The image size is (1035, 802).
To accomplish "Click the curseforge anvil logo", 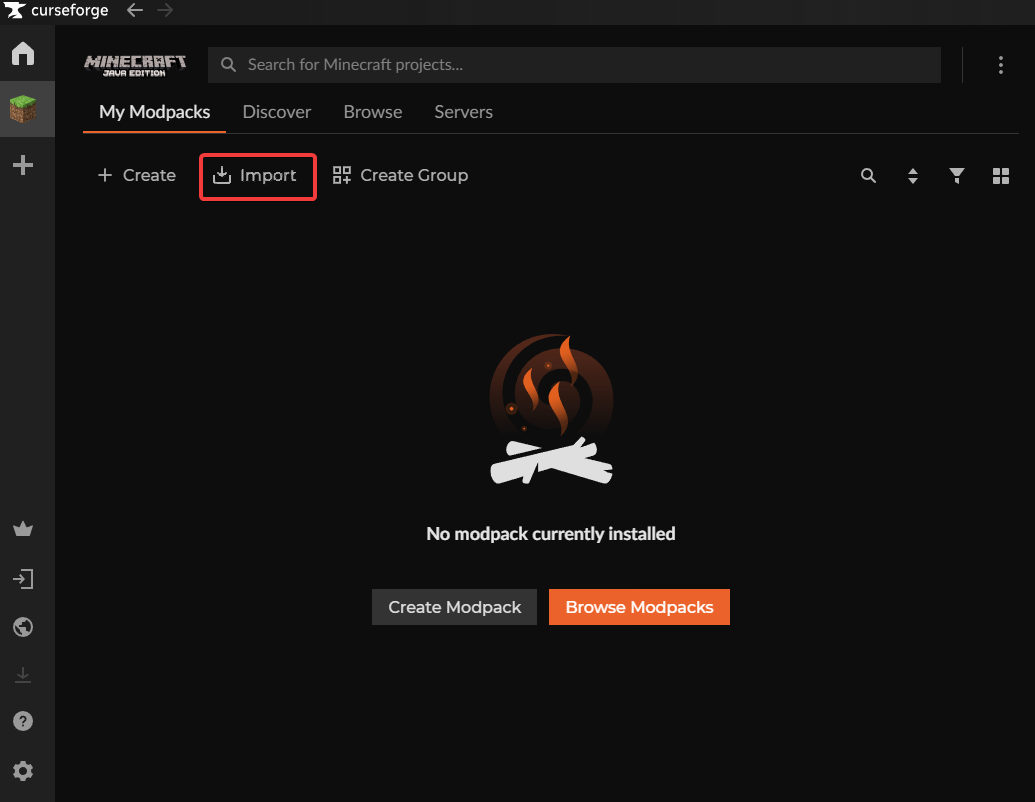I will 15,11.
